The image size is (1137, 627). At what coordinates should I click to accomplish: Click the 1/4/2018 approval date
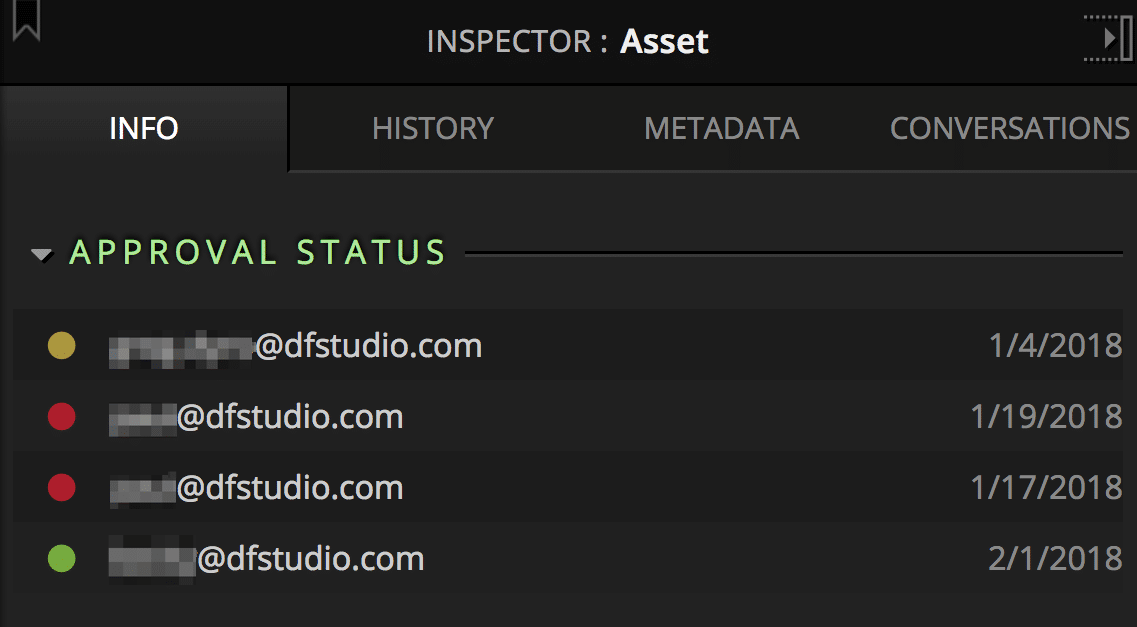click(x=1055, y=346)
